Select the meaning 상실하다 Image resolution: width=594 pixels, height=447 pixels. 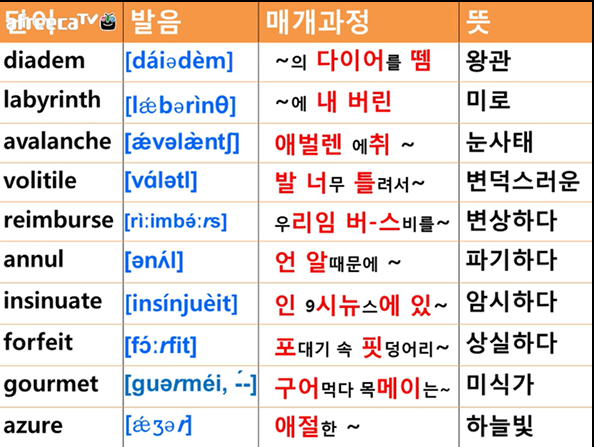511,343
